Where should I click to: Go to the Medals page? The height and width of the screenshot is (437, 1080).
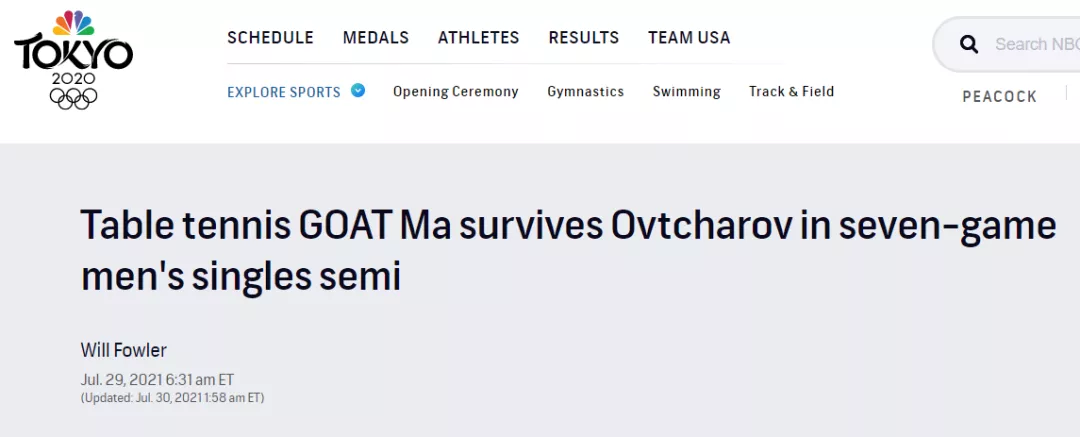coord(376,38)
